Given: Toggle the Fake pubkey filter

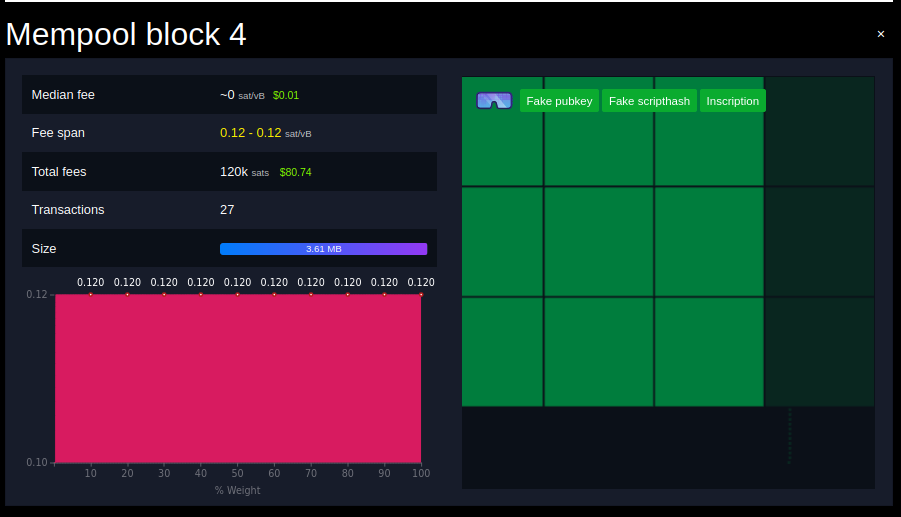Looking at the screenshot, I should [x=559, y=101].
